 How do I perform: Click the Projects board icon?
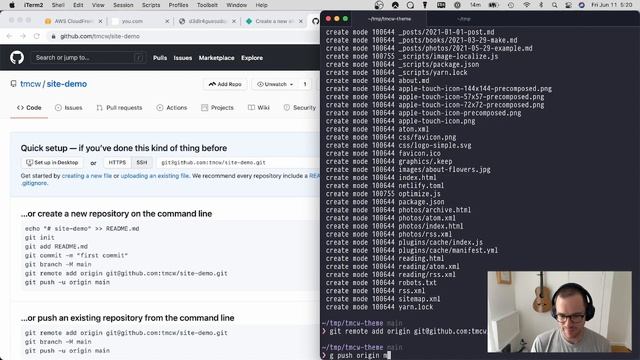point(204,108)
